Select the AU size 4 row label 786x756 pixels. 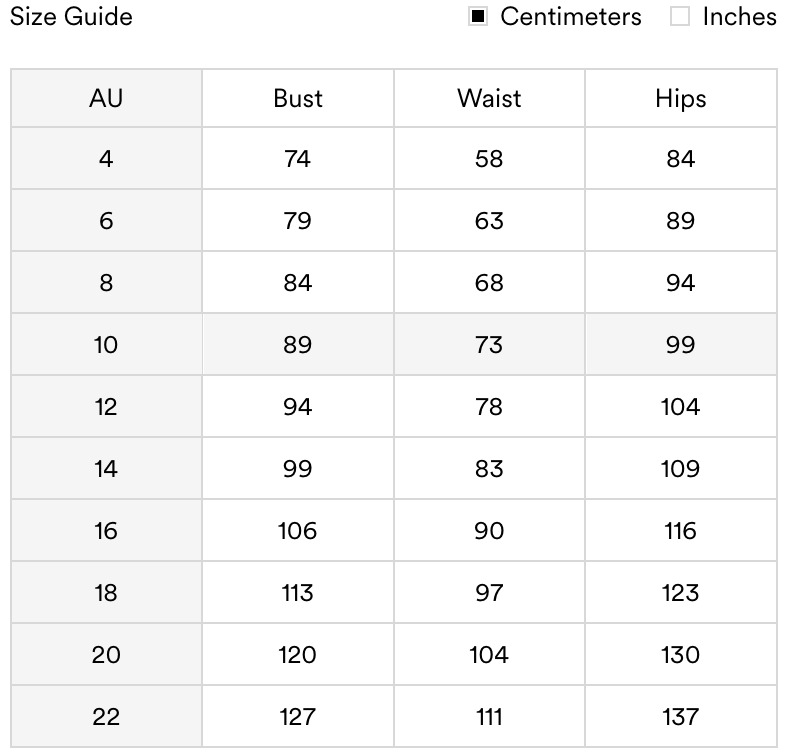(x=106, y=159)
